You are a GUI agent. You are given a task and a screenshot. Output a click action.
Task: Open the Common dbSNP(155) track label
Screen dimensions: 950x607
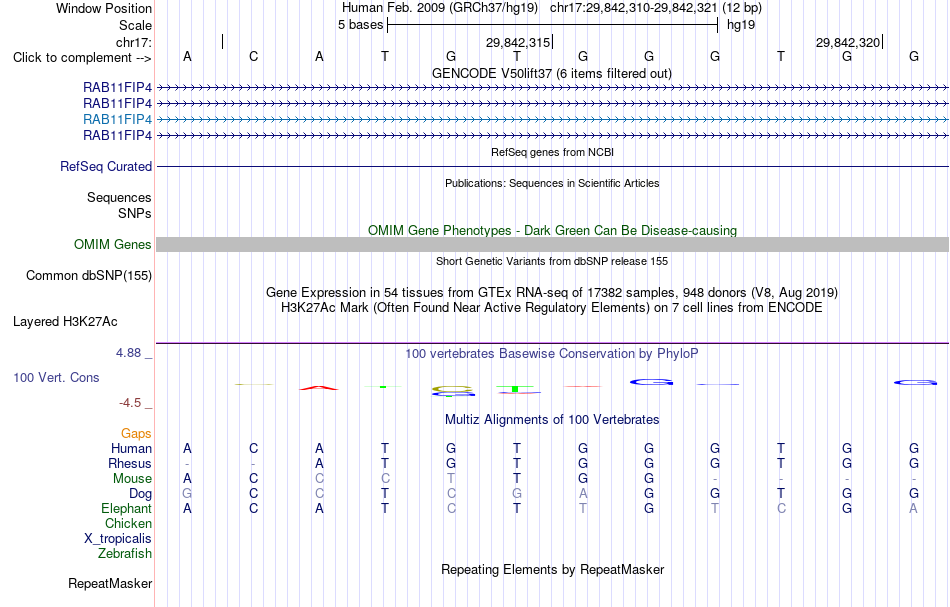pyautogui.click(x=89, y=276)
